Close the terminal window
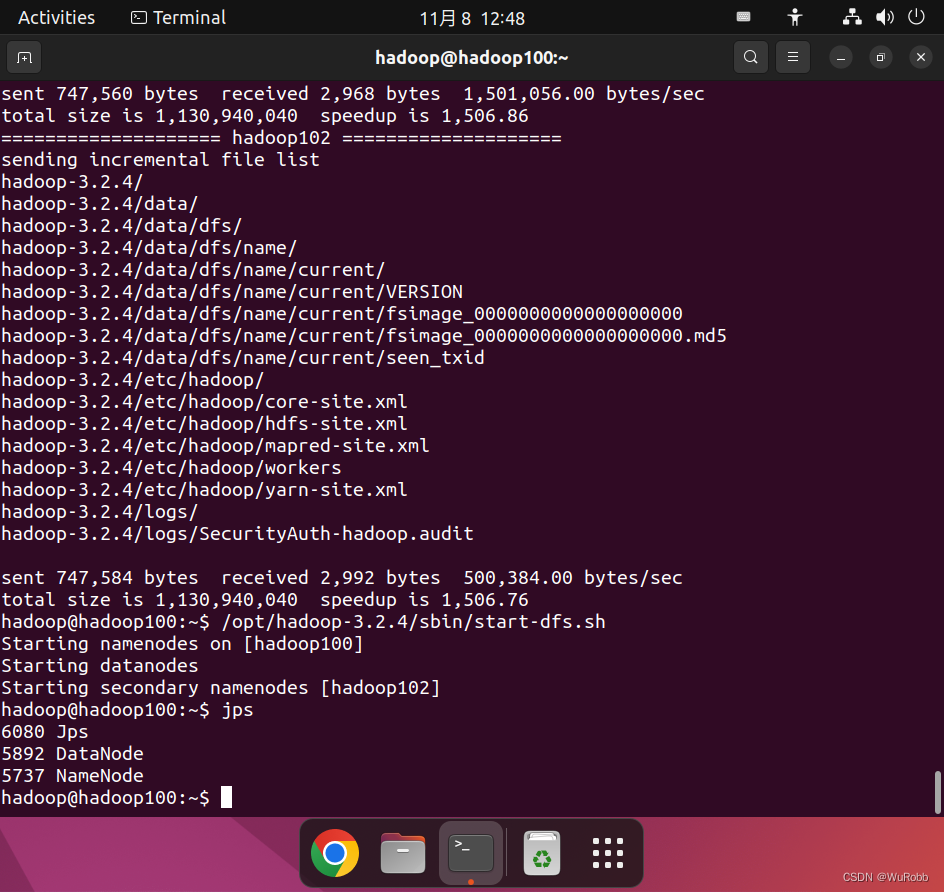The width and height of the screenshot is (944, 892). 921,58
